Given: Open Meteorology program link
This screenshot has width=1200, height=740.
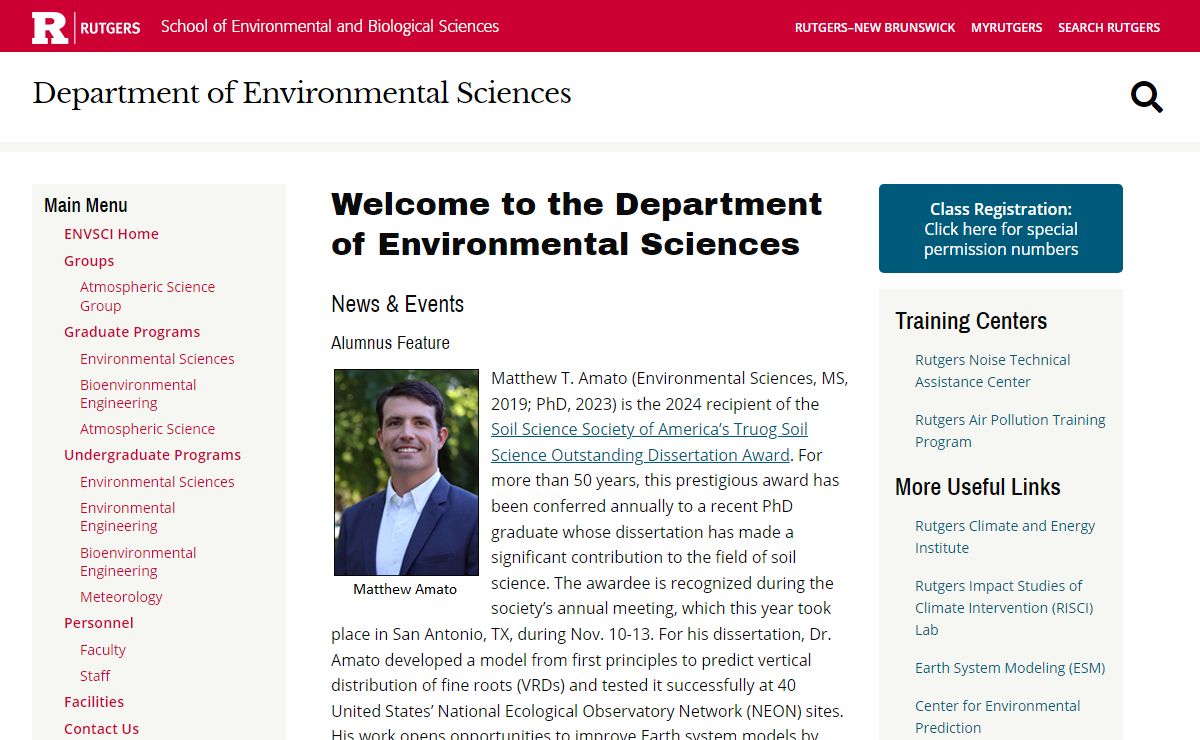Looking at the screenshot, I should point(121,597).
